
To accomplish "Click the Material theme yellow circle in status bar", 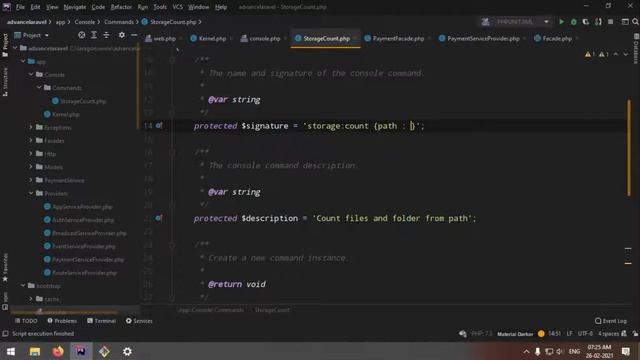I will tap(541, 333).
